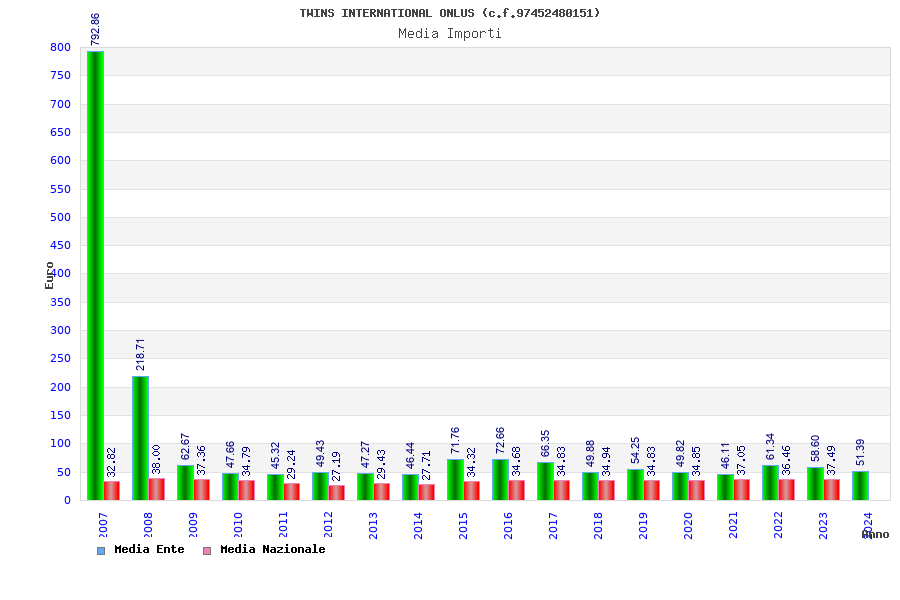Click the green 2008 bar valued 218.71

coord(140,438)
